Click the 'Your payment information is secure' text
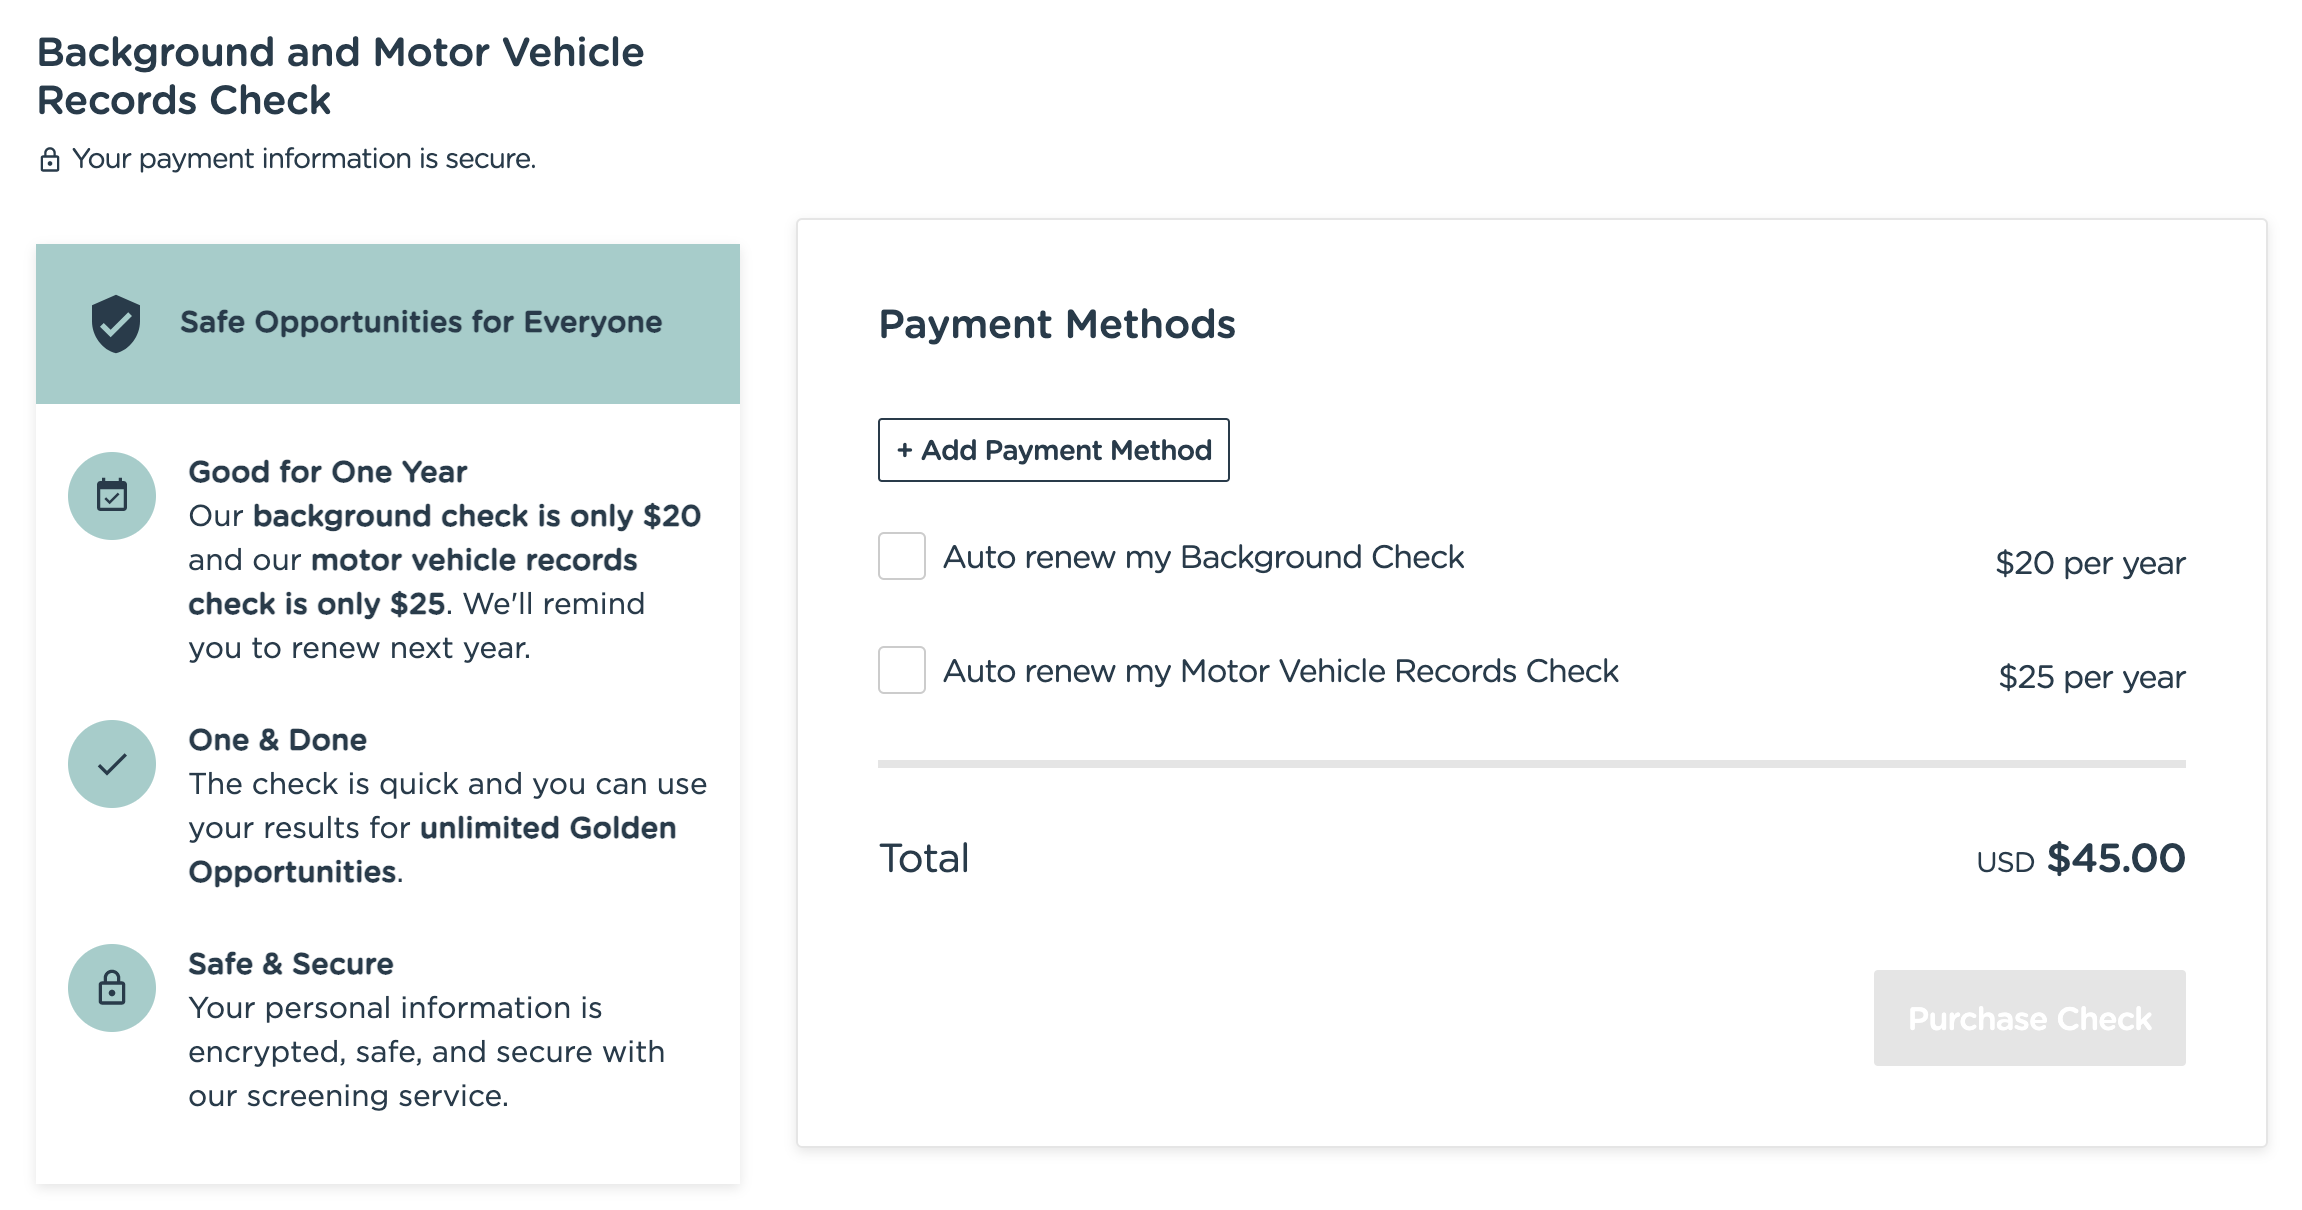The image size is (2302, 1210). 304,159
